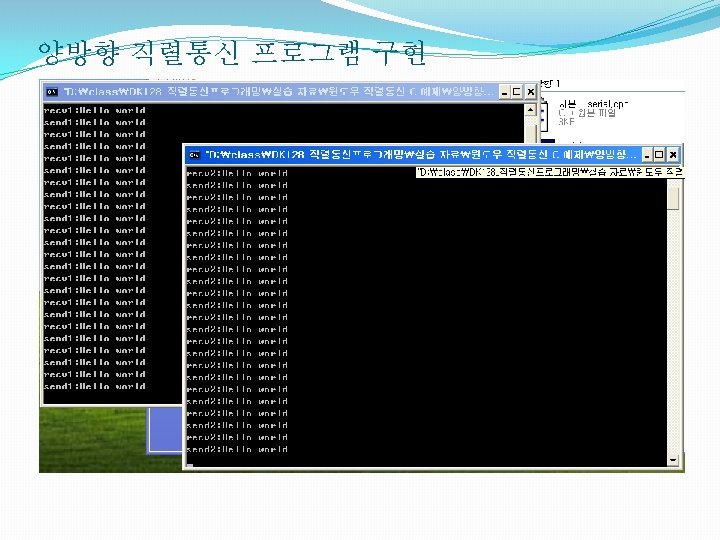
Task: Minimize the front console window showing recv2 lines
Action: (647, 155)
